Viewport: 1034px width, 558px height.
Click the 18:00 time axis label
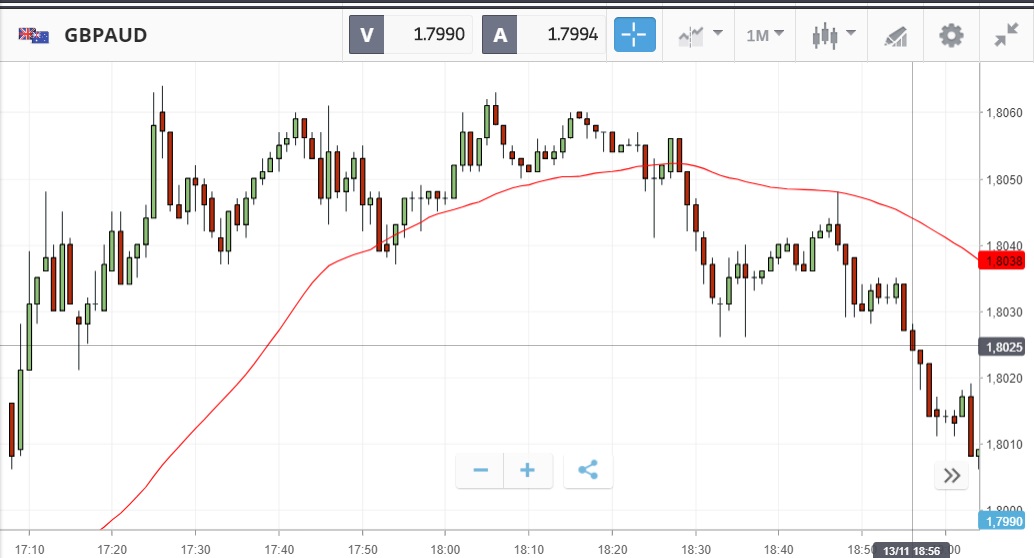point(446,549)
